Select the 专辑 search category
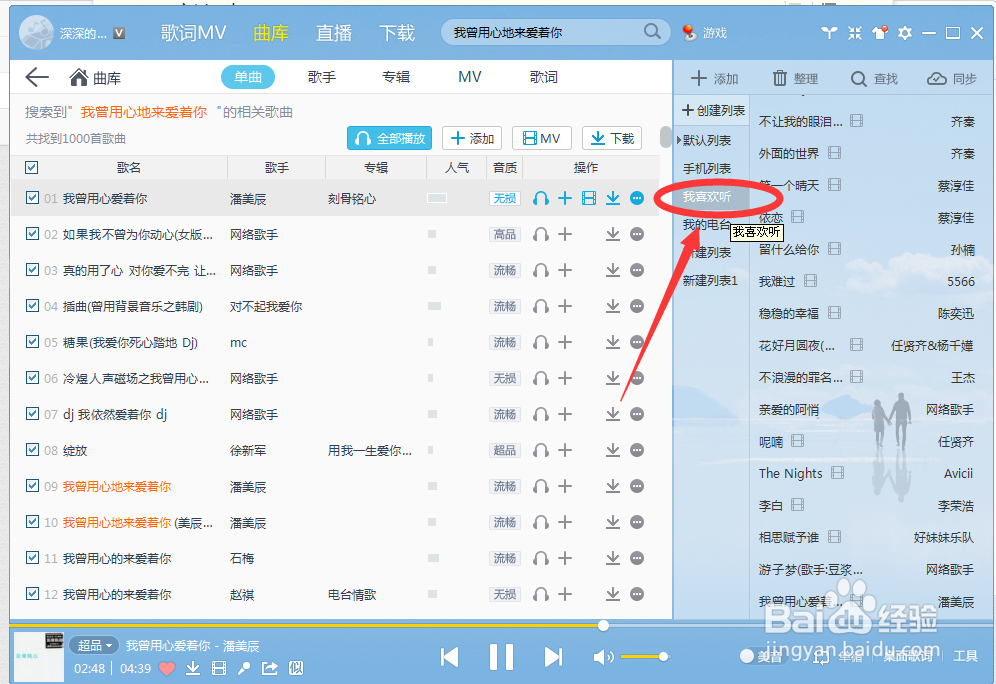 (x=396, y=77)
